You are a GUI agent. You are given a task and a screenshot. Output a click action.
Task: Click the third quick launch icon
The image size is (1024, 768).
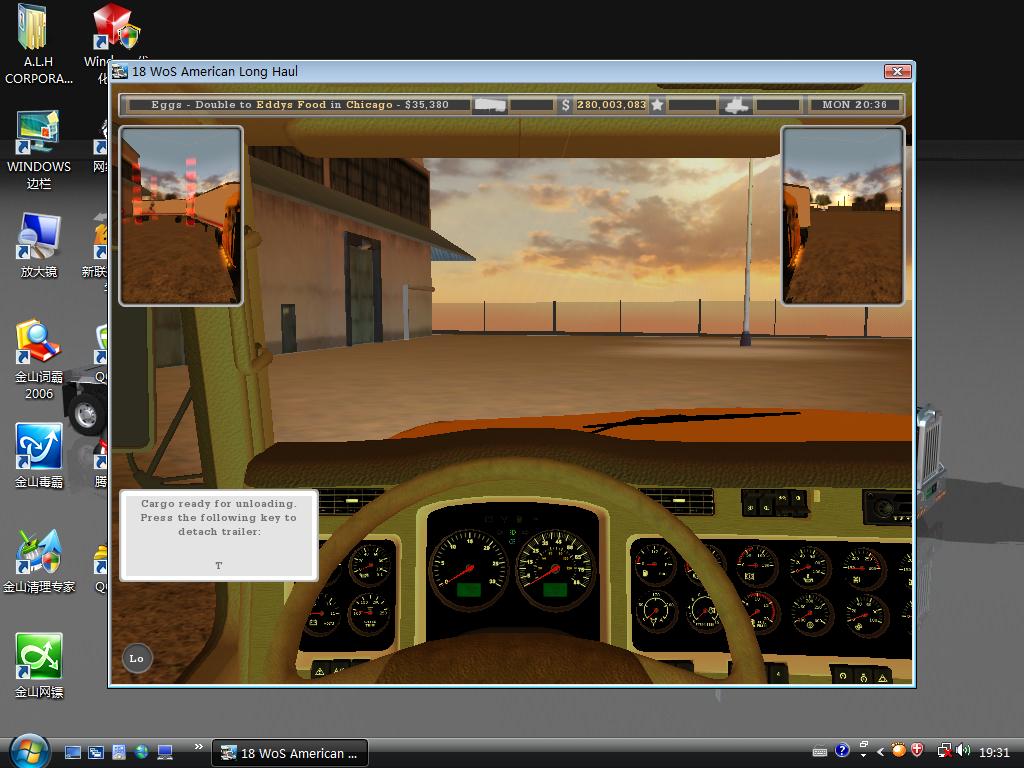[x=119, y=752]
